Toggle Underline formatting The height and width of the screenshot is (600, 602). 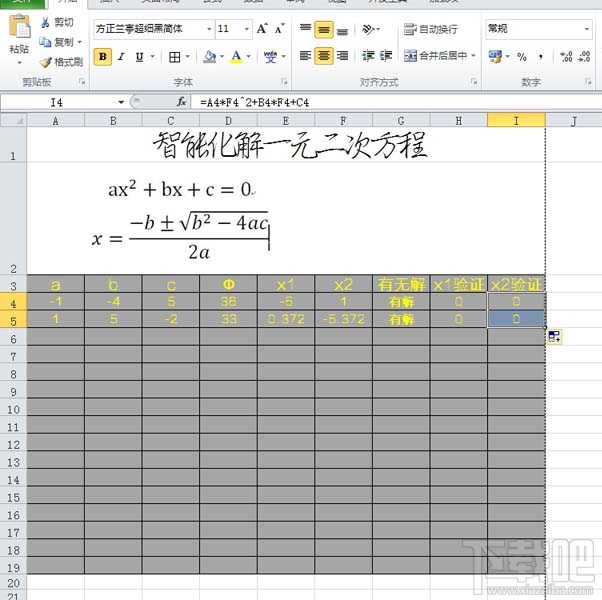click(139, 57)
